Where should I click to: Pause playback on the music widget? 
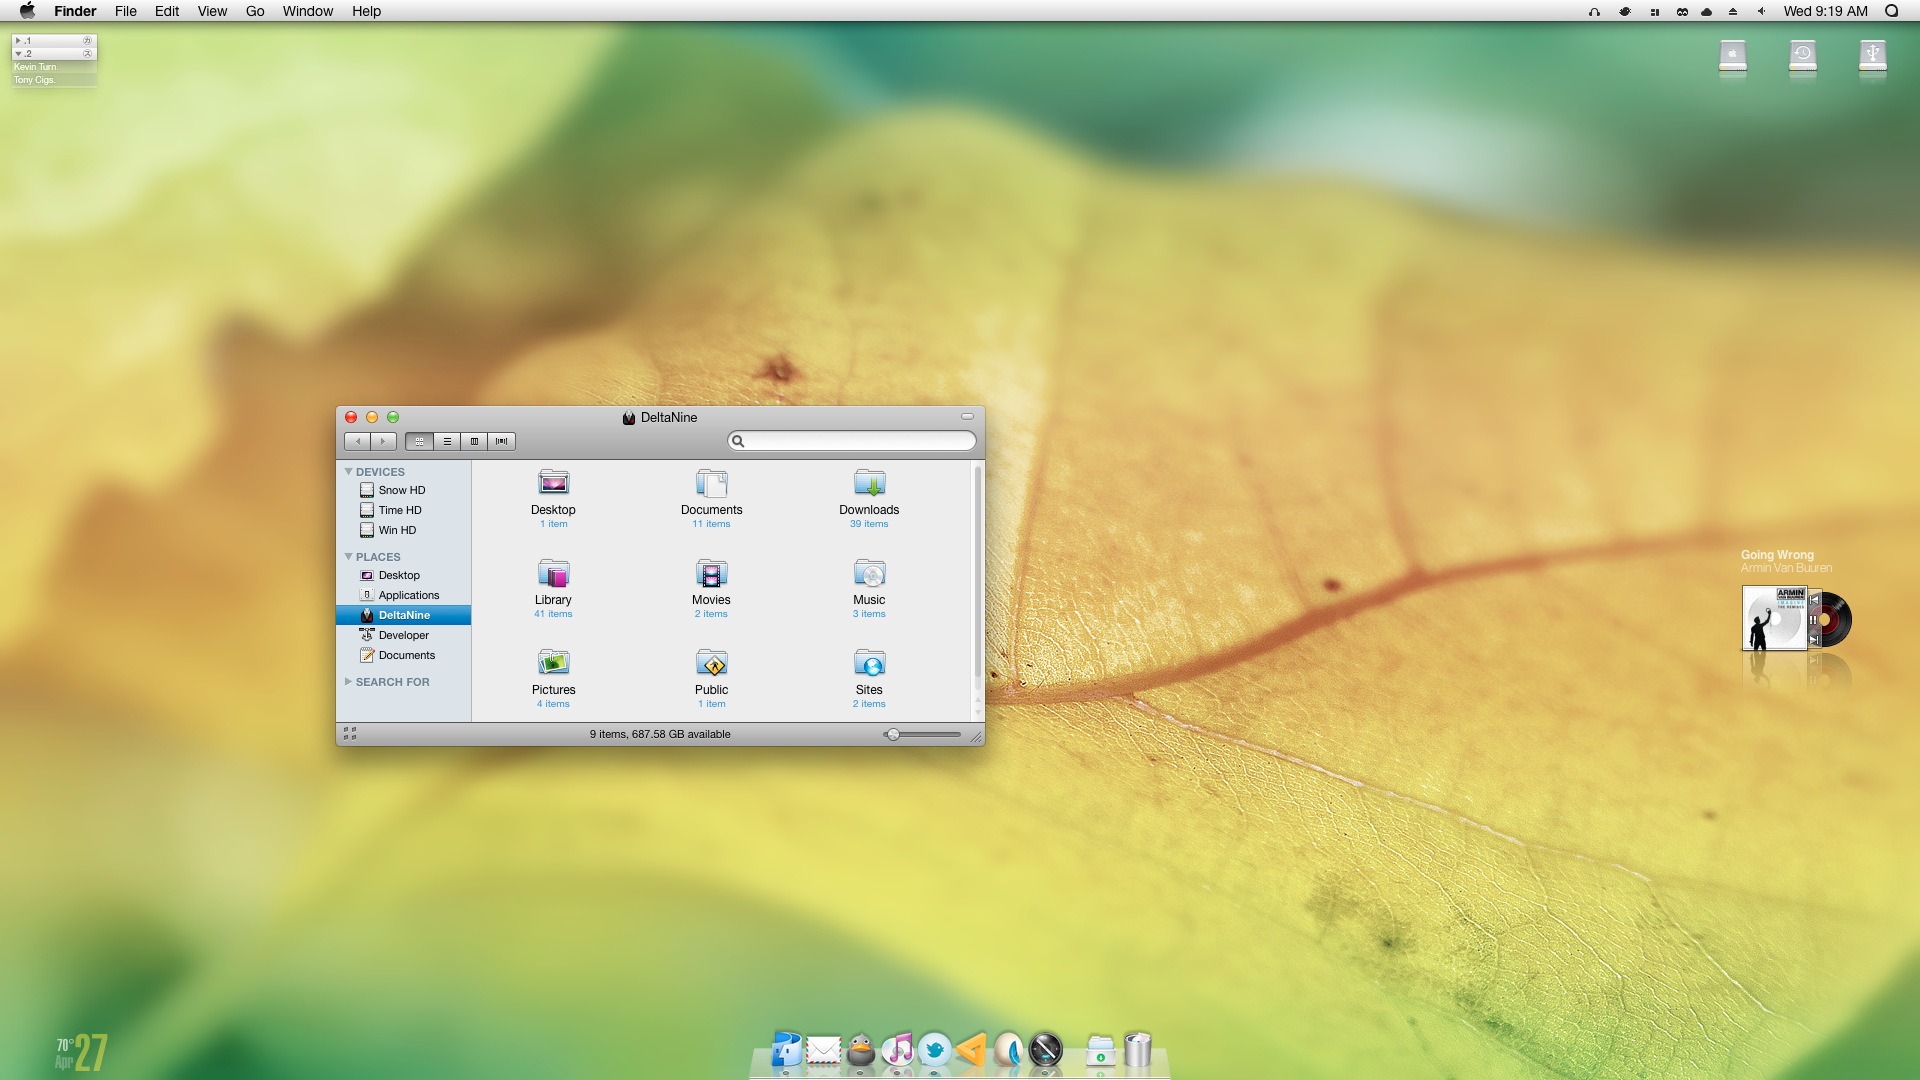click(x=1814, y=620)
